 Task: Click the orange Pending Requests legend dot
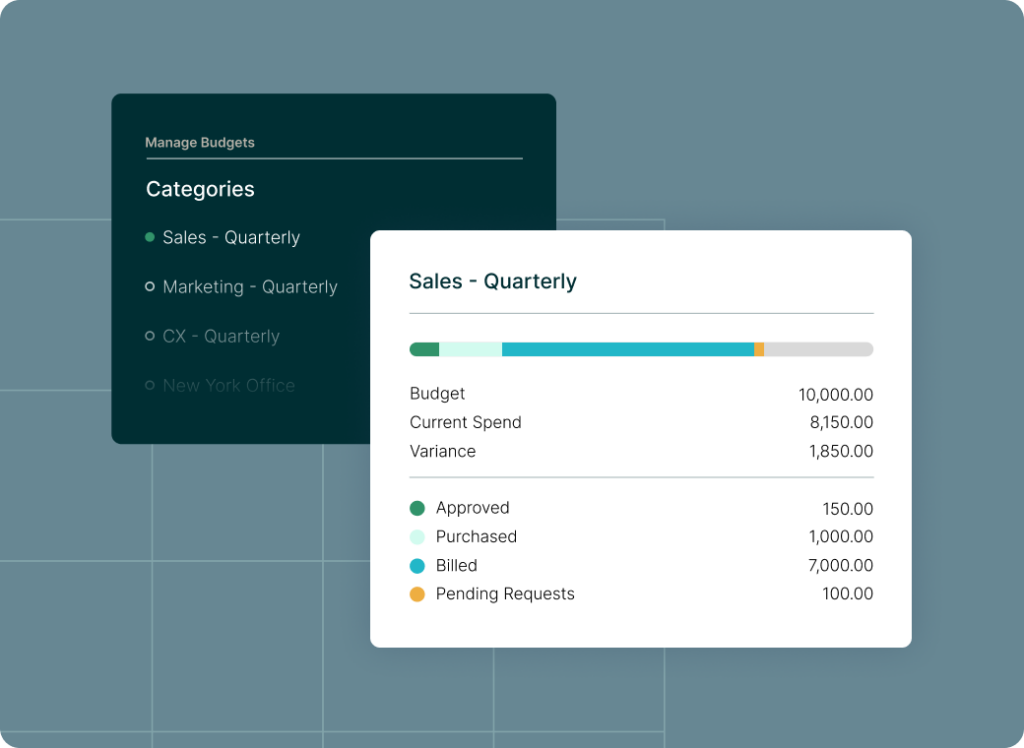coord(418,594)
